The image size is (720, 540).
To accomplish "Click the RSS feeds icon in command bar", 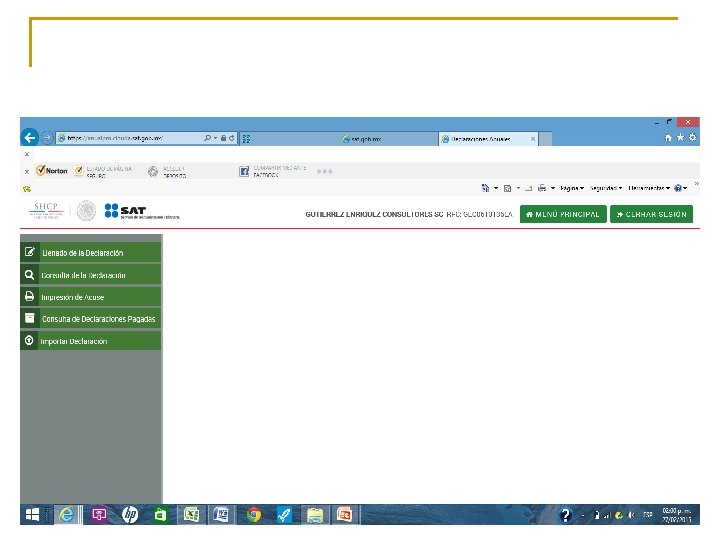I will coord(507,188).
